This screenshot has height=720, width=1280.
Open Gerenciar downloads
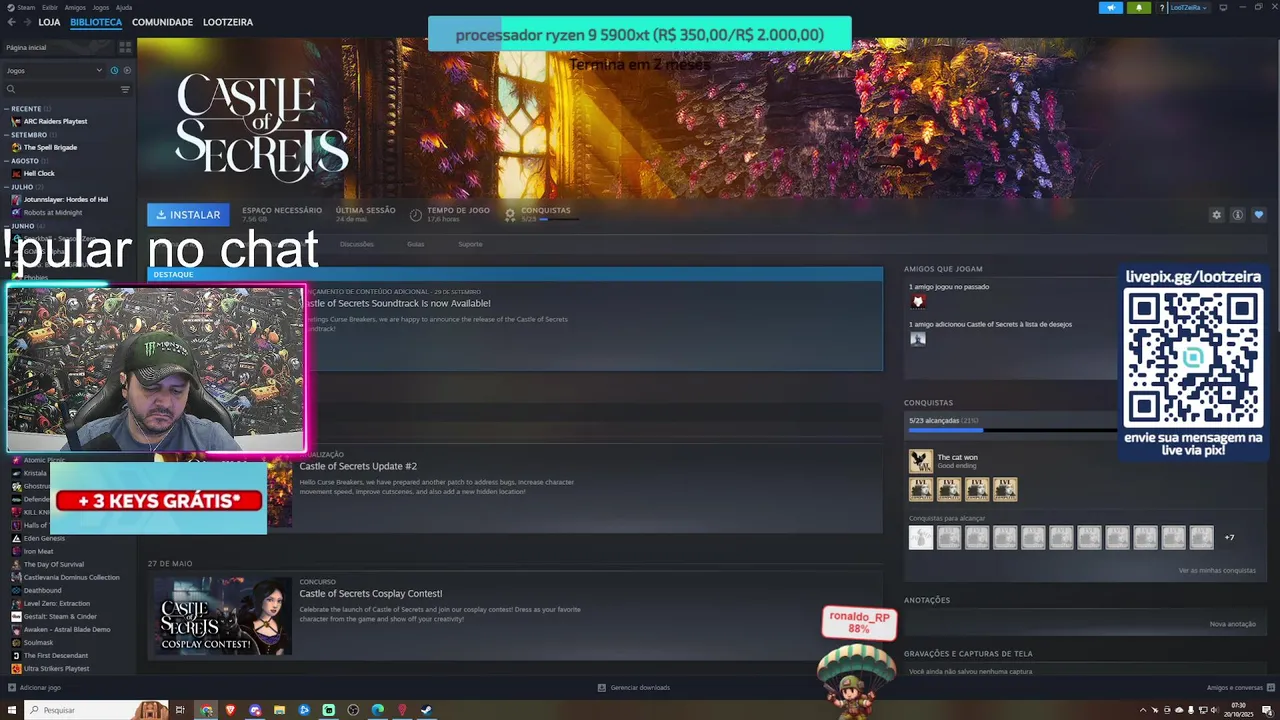click(634, 687)
